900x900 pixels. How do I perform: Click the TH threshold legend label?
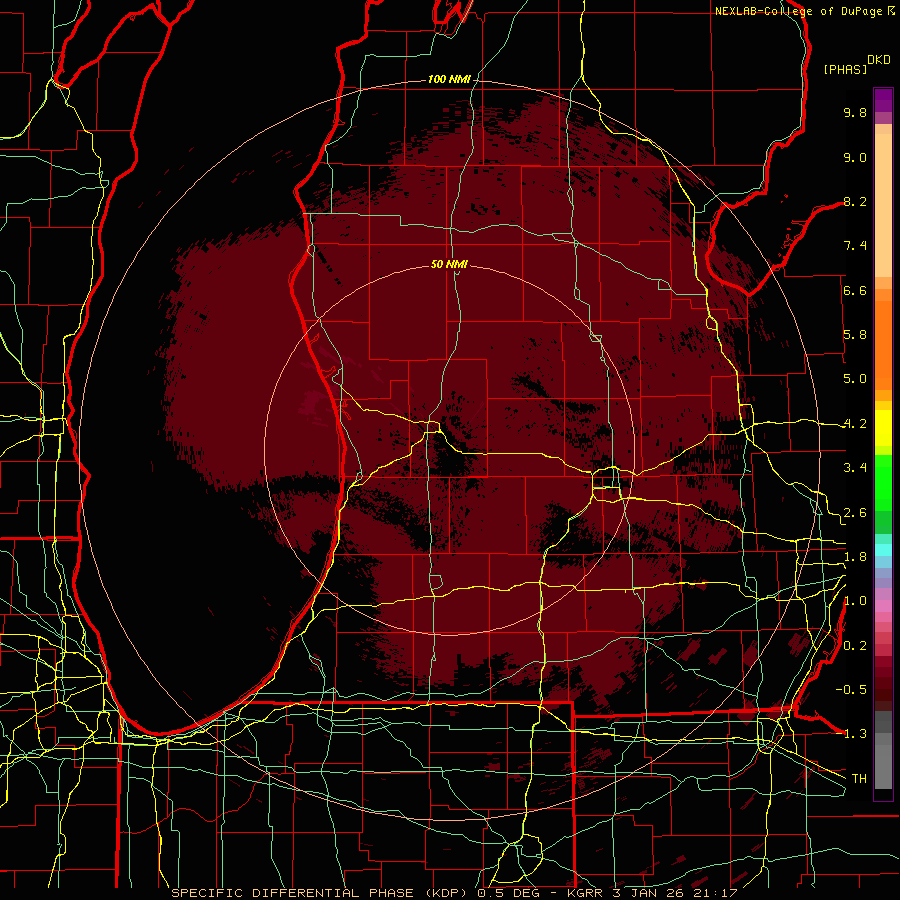point(859,779)
